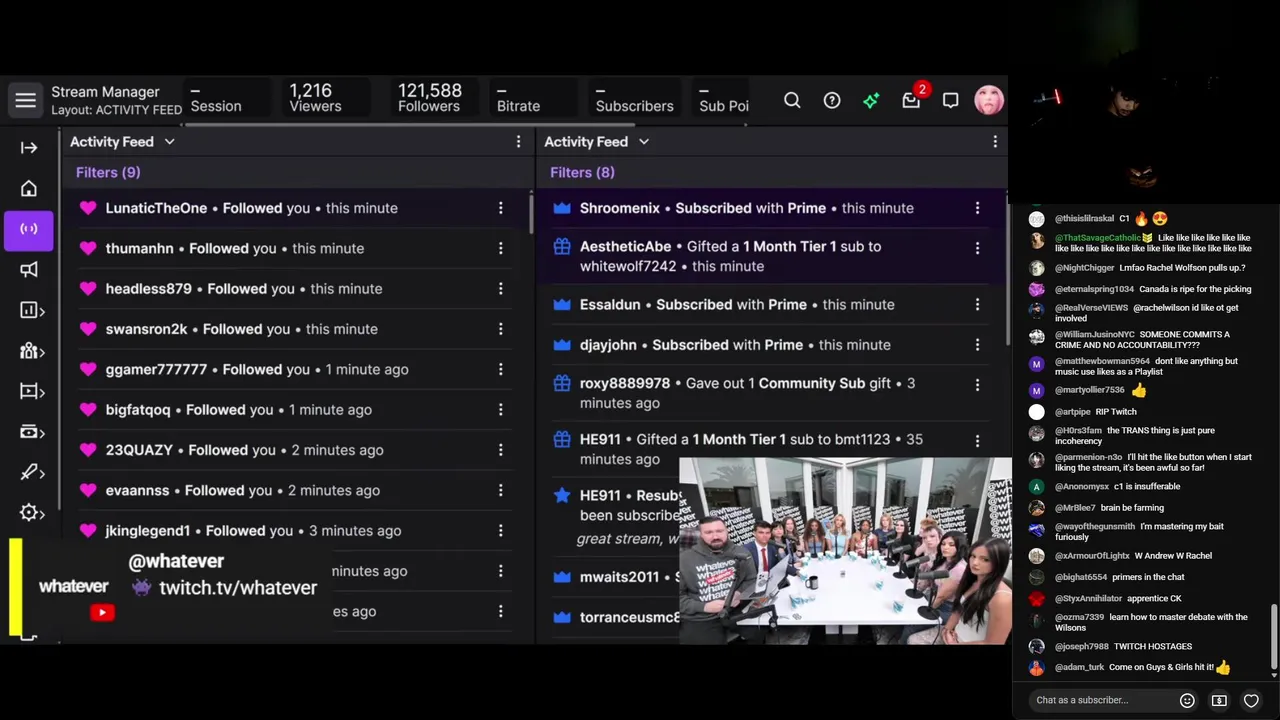Open roxy8889978 username link
Image resolution: width=1280 pixels, height=720 pixels.
pyautogui.click(x=625, y=383)
